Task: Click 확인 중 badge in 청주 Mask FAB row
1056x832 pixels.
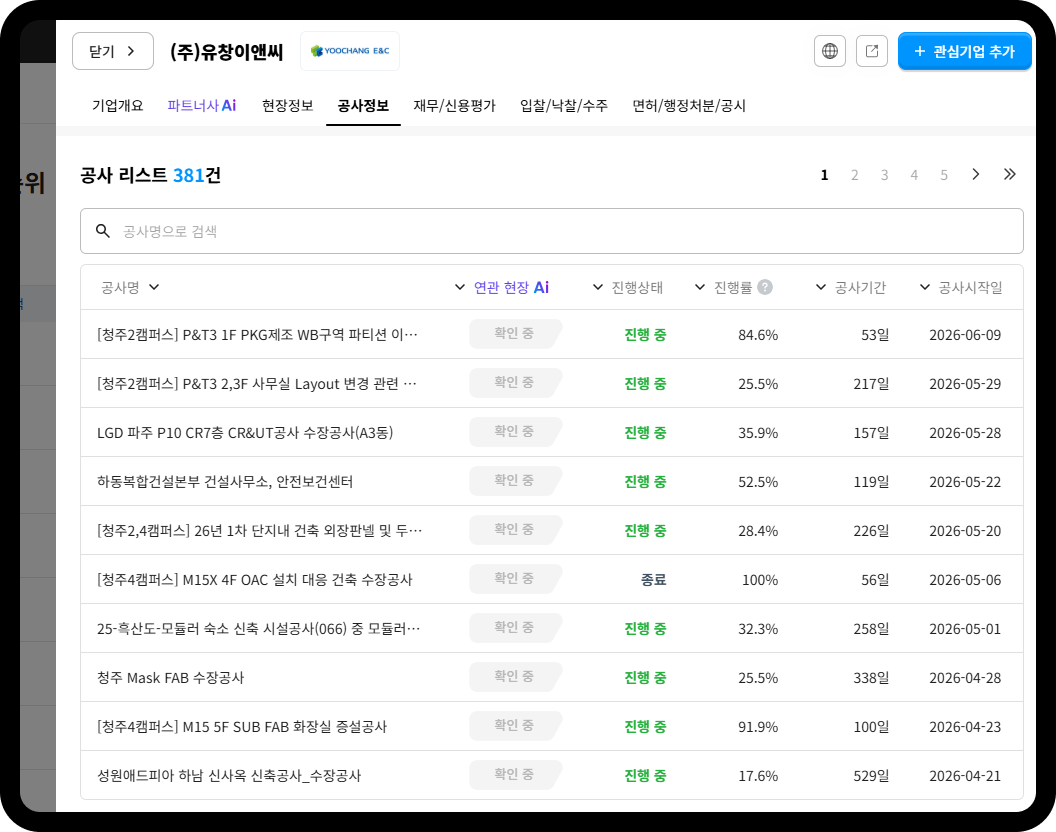Action: tap(515, 677)
